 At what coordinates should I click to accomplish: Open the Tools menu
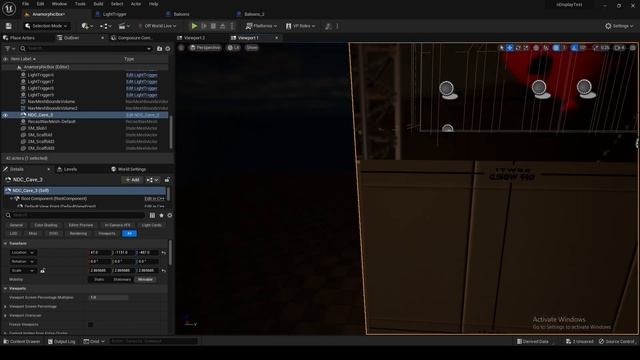tap(80, 4)
